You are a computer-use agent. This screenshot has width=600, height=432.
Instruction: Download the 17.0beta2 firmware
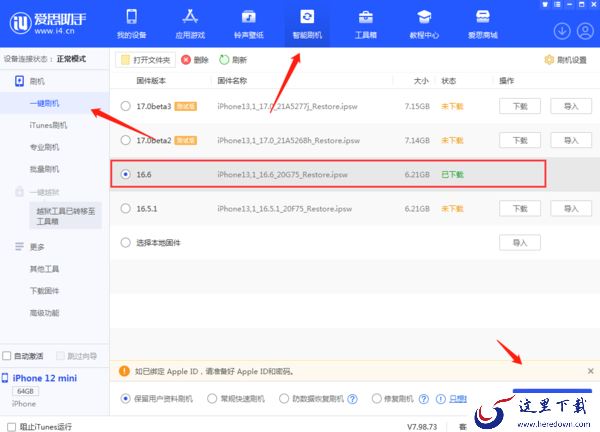[x=520, y=140]
